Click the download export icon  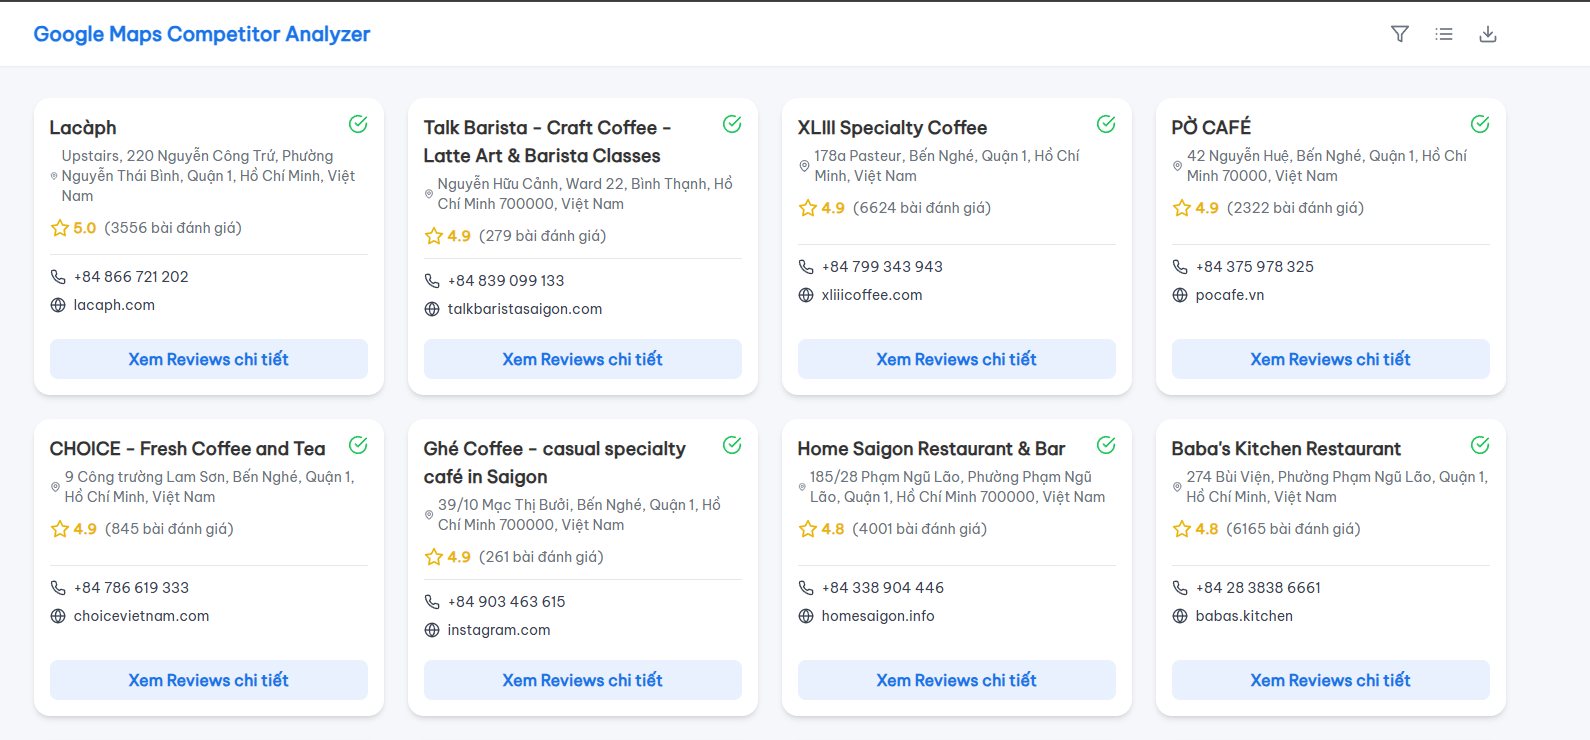tap(1488, 34)
